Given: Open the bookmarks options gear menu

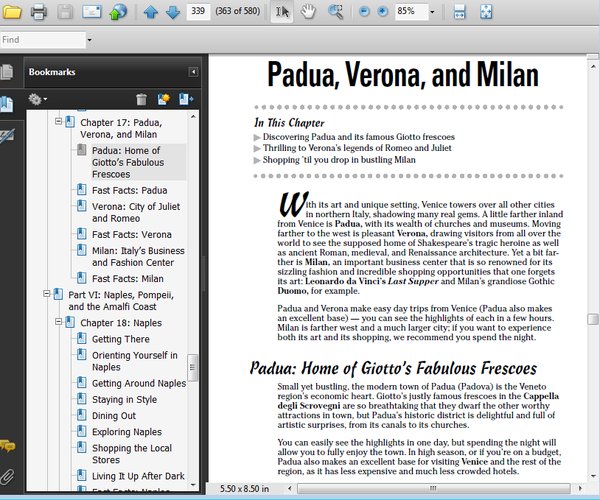Looking at the screenshot, I should (38, 99).
